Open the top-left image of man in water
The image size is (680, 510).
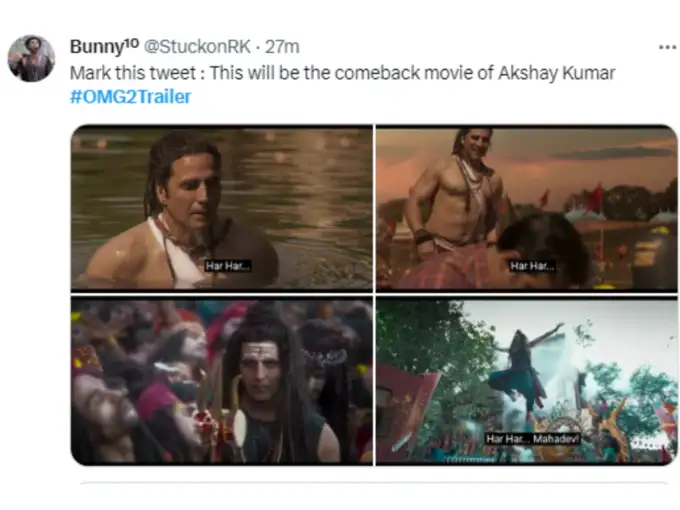tap(222, 207)
